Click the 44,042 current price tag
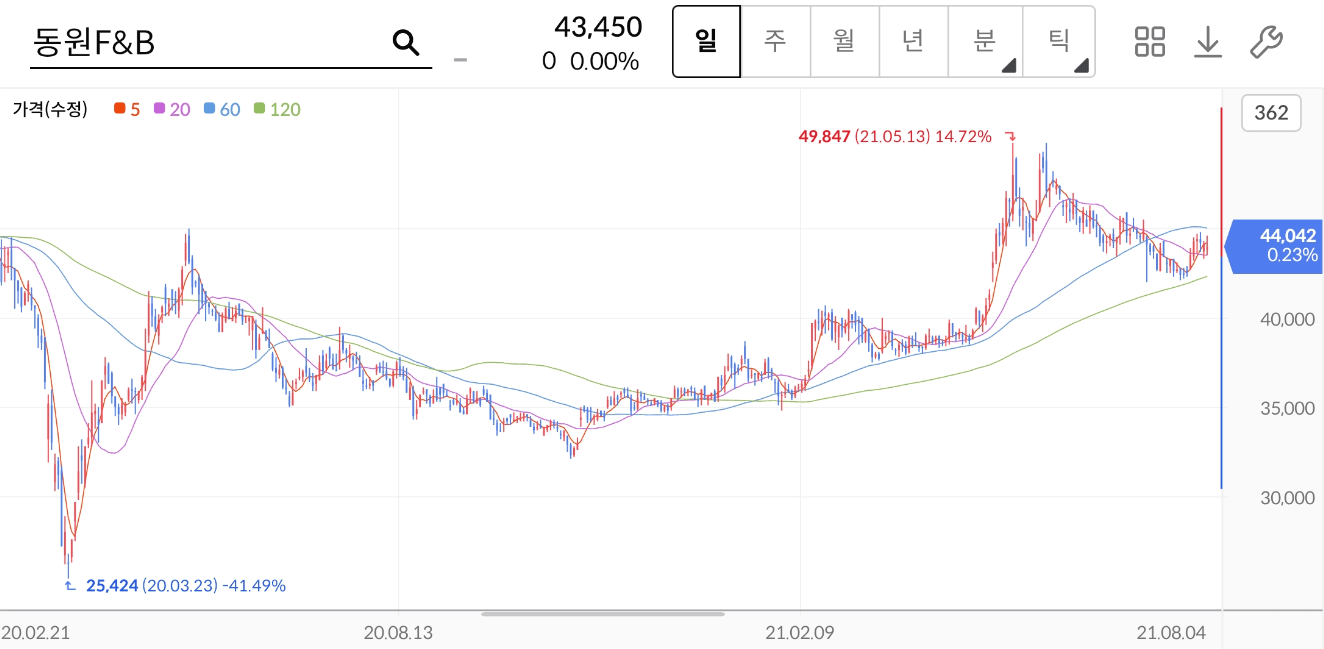 click(x=1274, y=246)
